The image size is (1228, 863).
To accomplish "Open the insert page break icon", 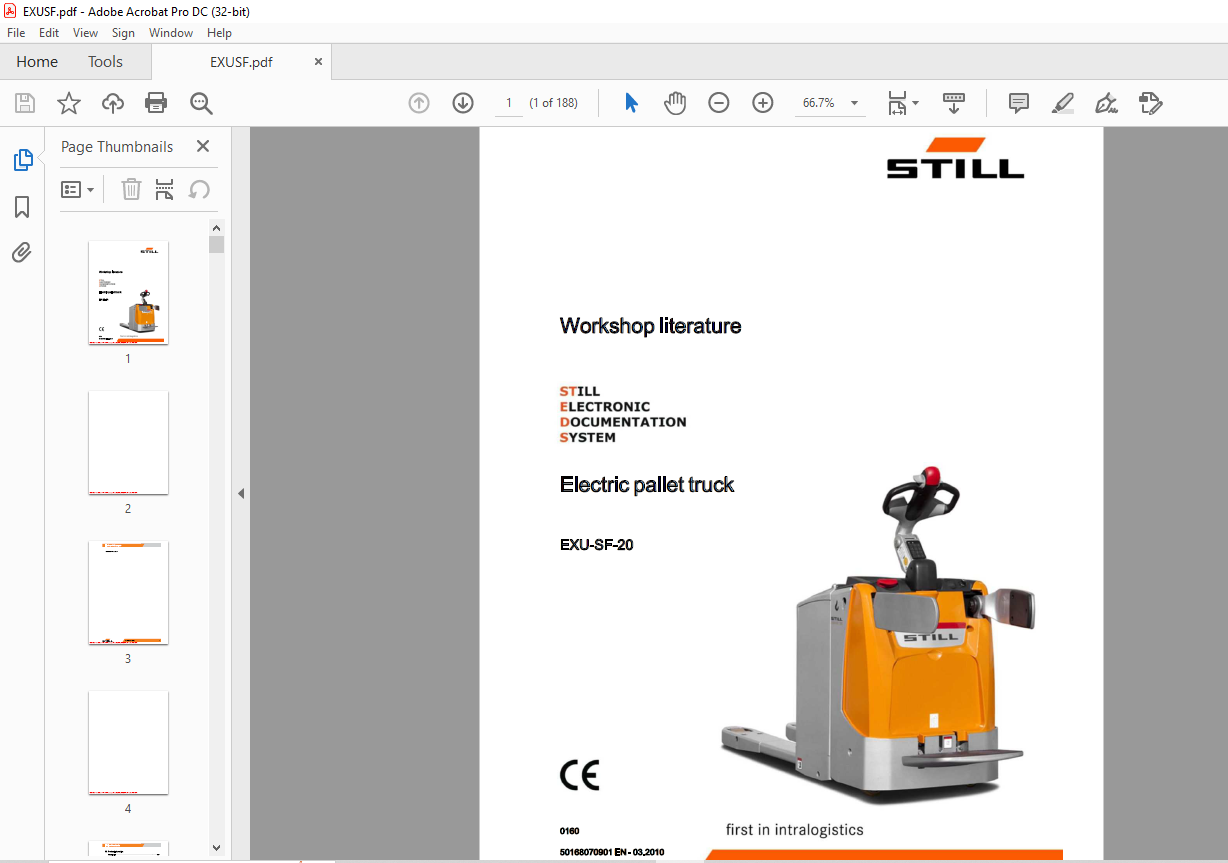I will coord(165,189).
